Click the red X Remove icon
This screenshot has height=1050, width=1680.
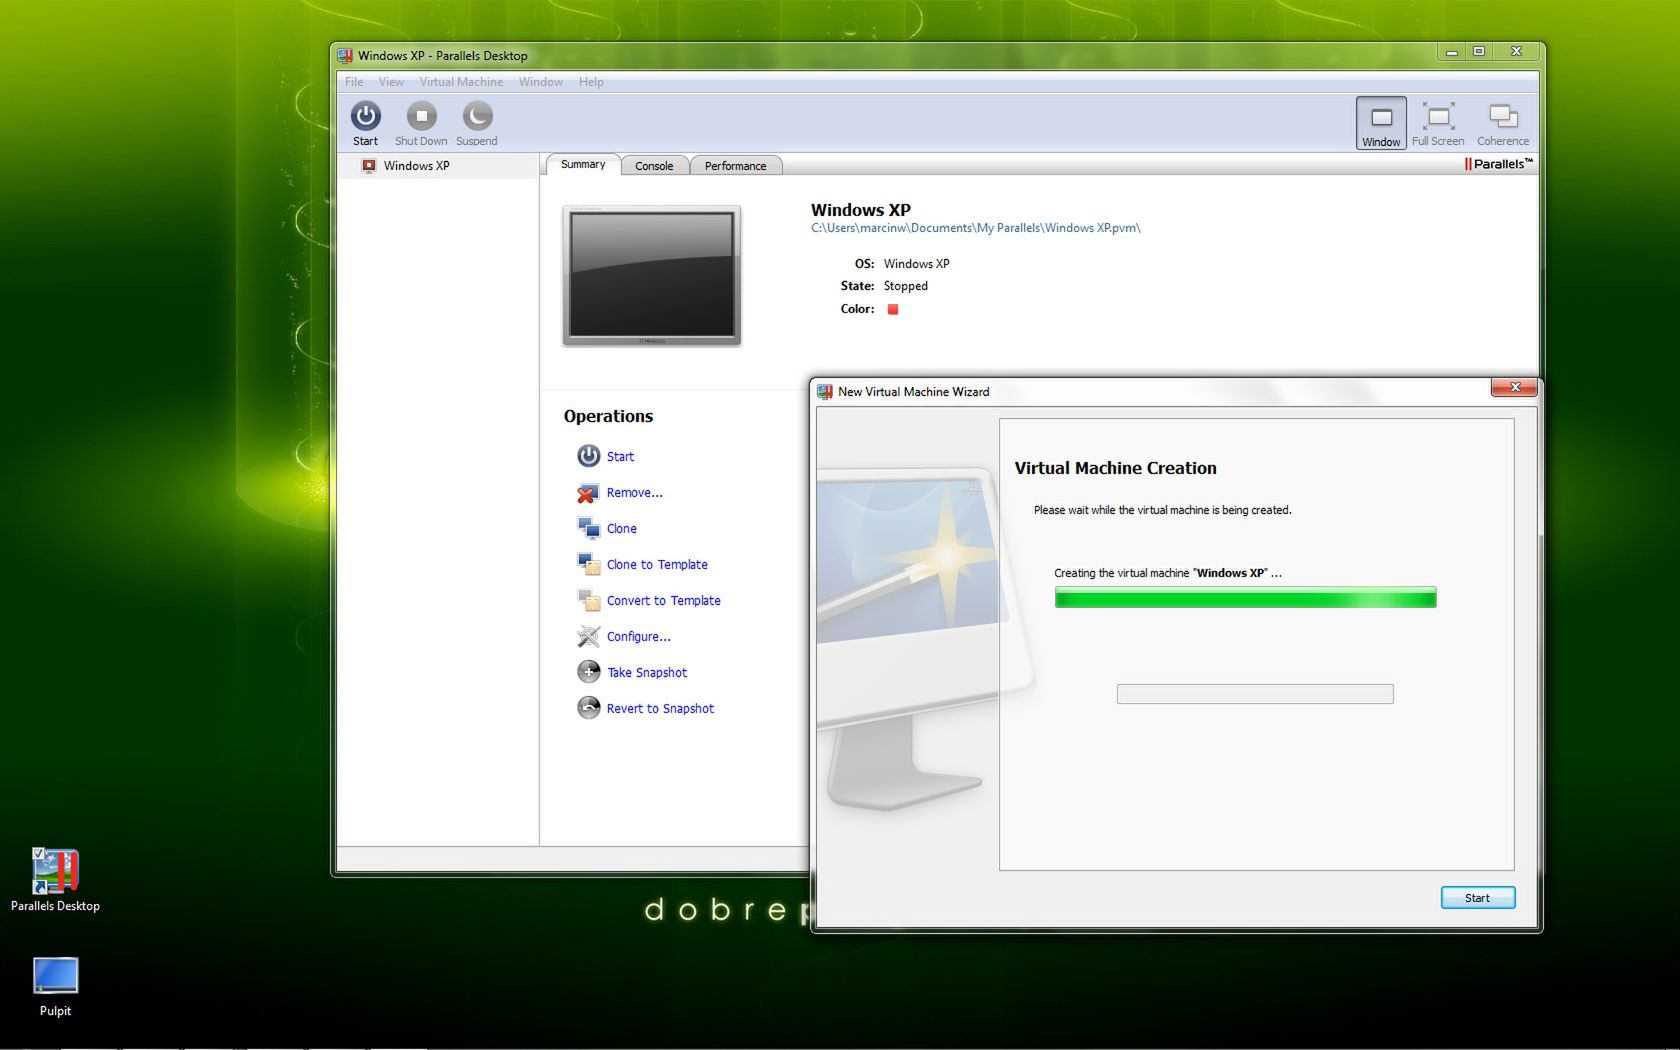(x=588, y=493)
